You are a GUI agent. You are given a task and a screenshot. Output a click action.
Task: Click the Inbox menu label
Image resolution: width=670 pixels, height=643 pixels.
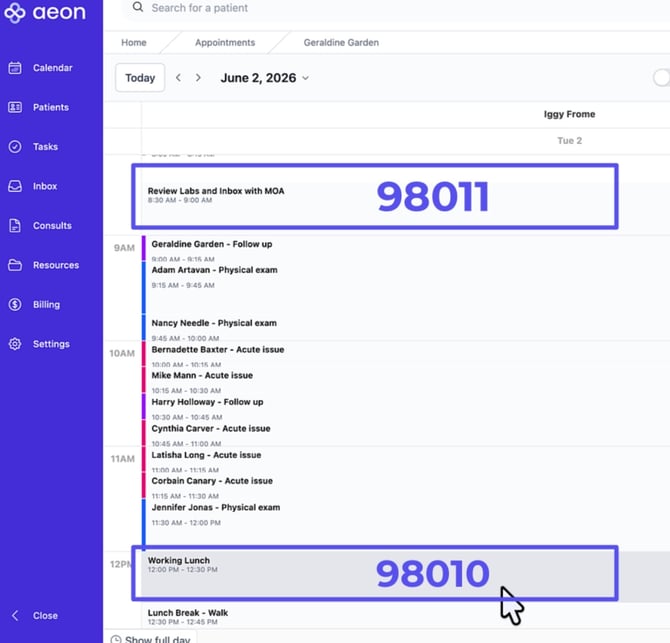pyautogui.click(x=45, y=186)
